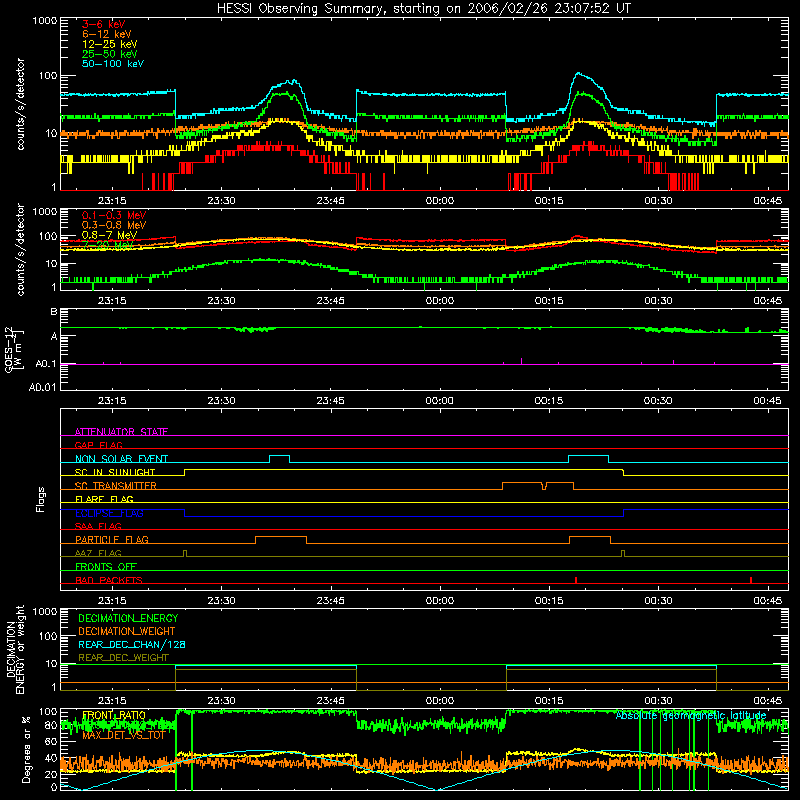
Task: Click the 00:00 tick label under the Flags panel
Action: click(x=439, y=601)
